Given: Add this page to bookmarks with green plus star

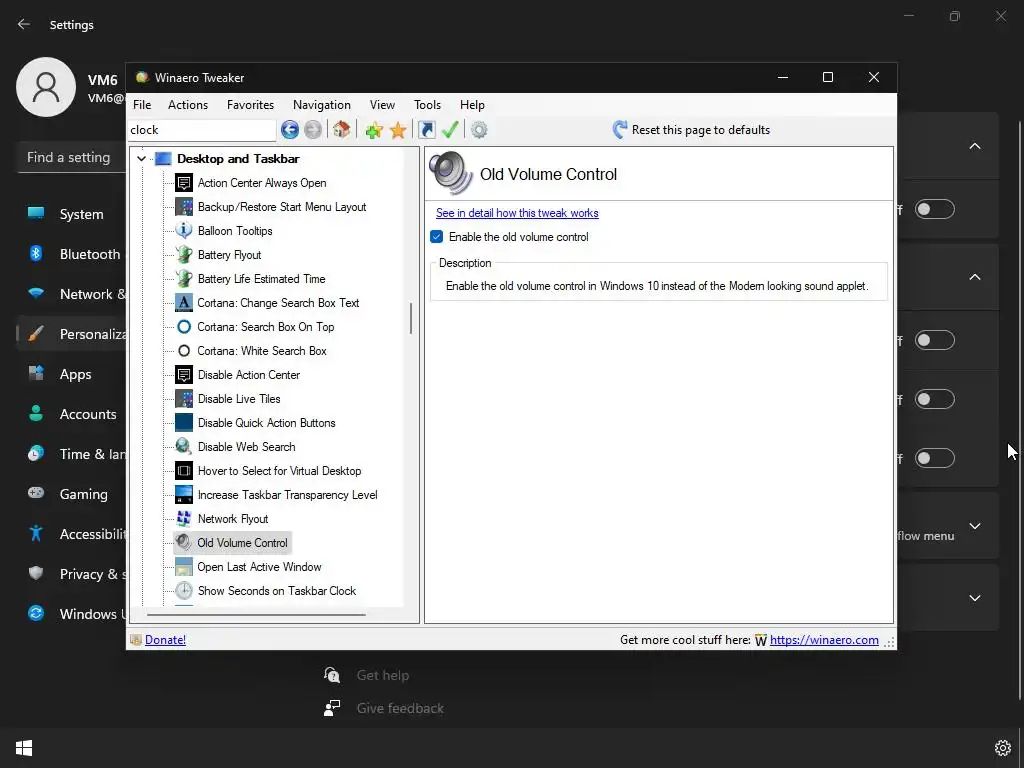Looking at the screenshot, I should [x=374, y=130].
